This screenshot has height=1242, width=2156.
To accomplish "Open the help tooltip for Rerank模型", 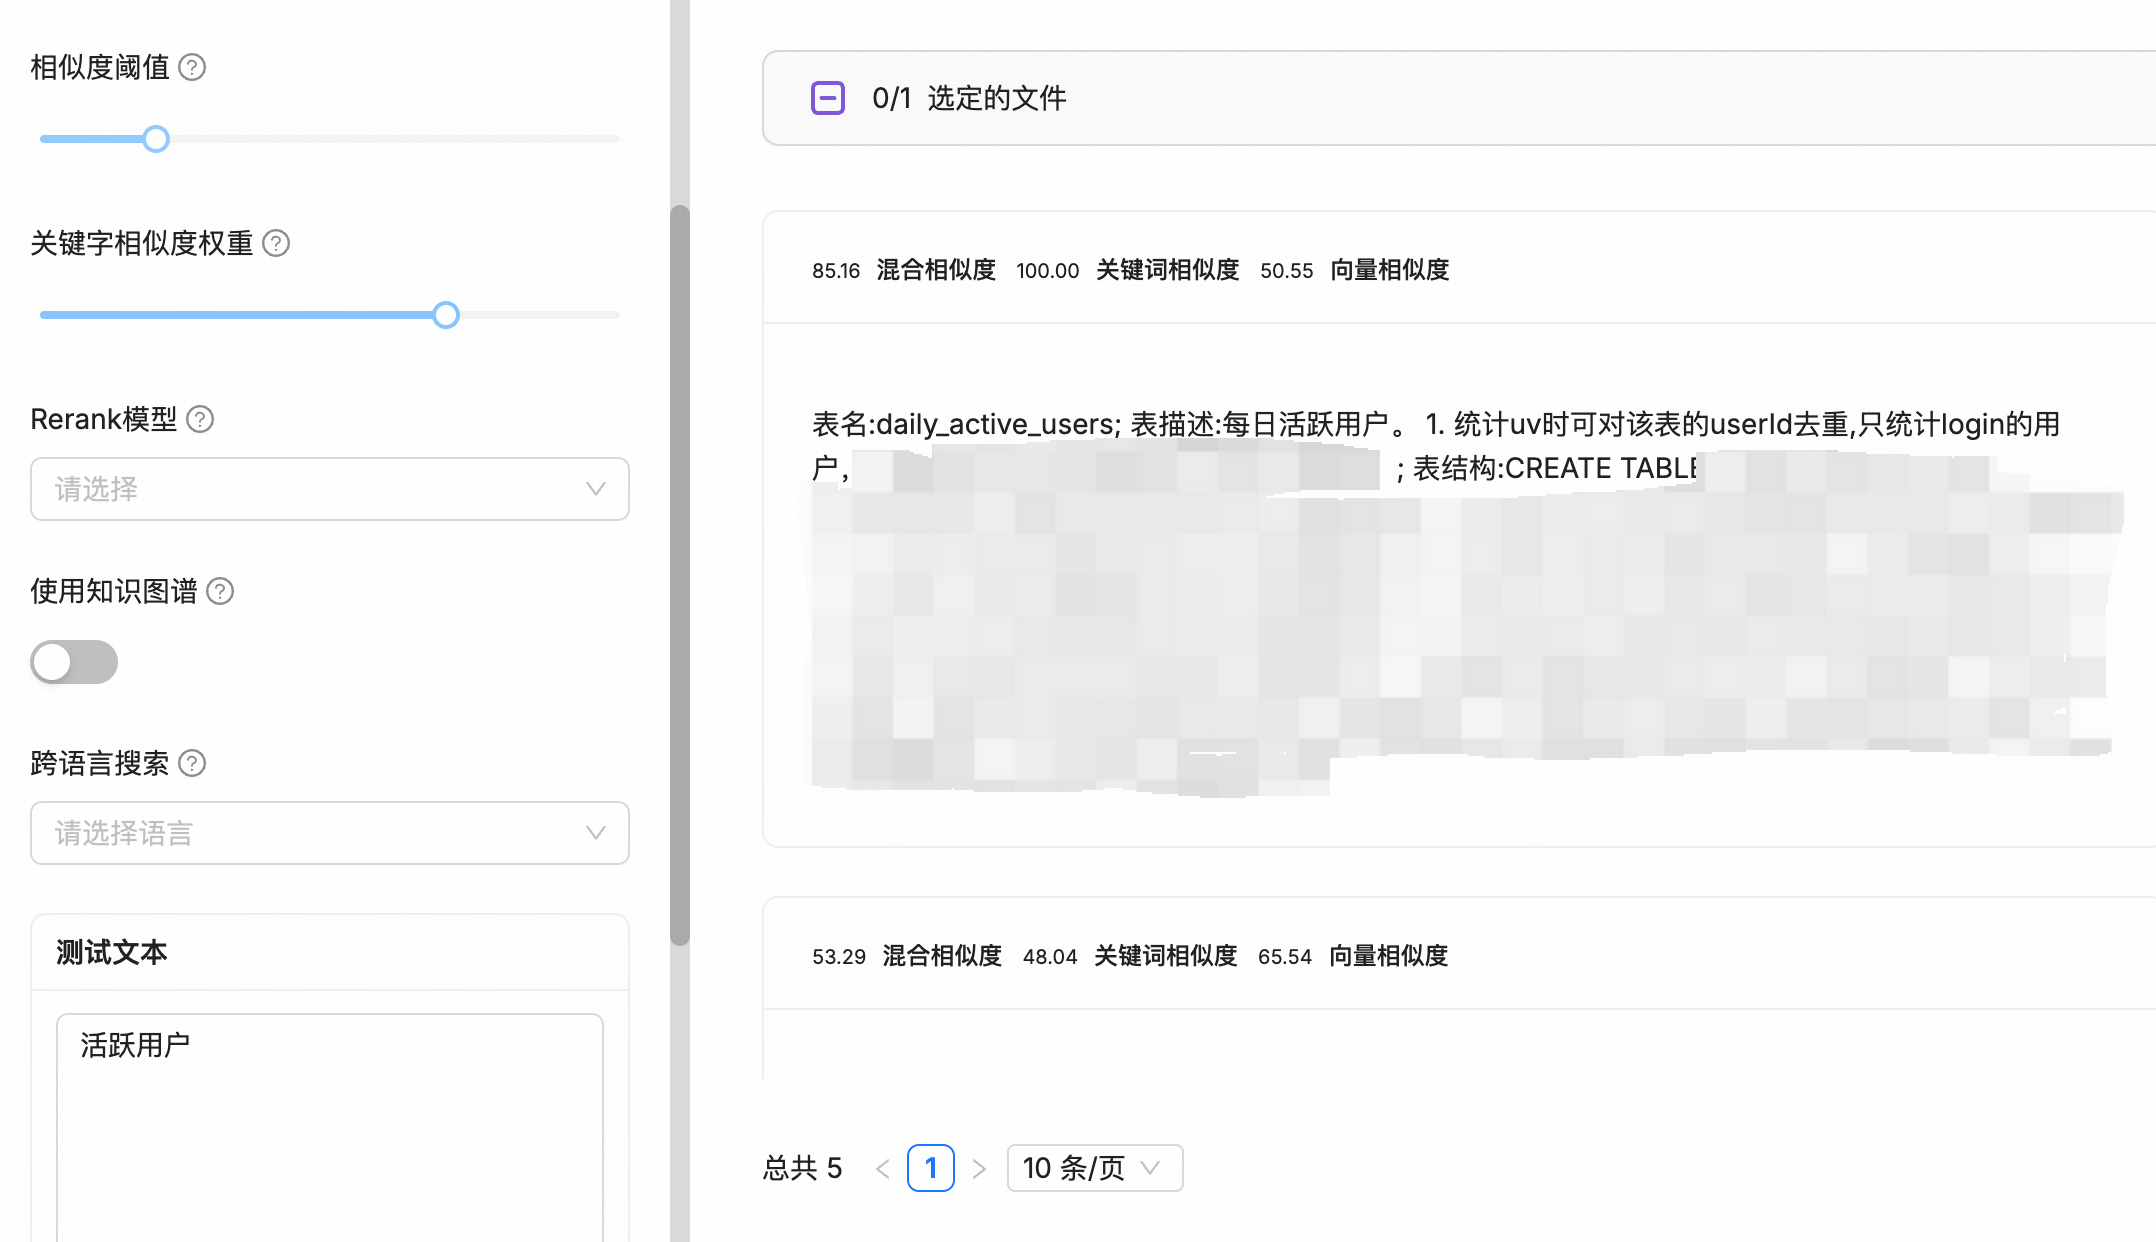I will [201, 420].
